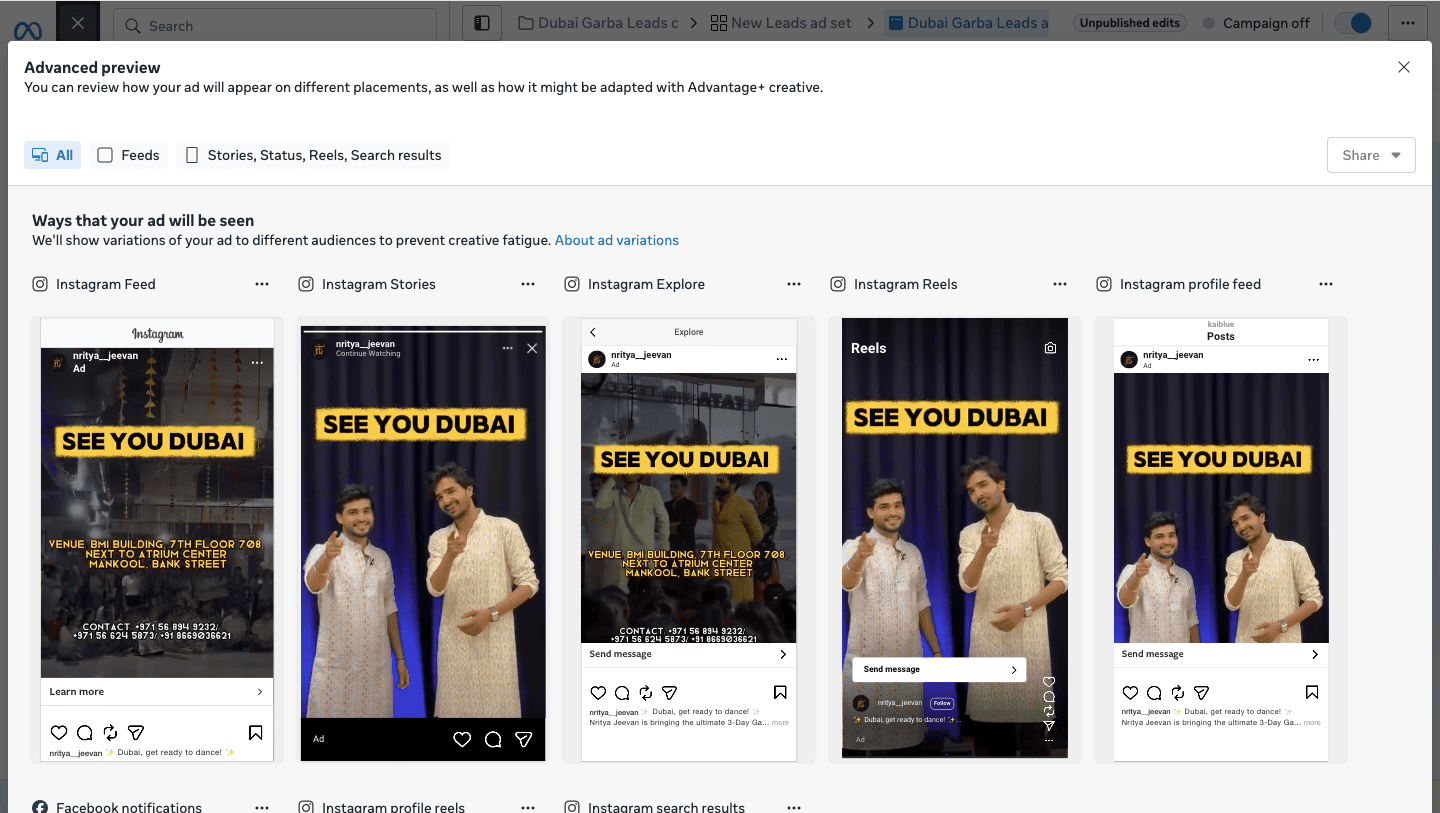Click the X icon in the Stories preview
The height and width of the screenshot is (813, 1440).
point(532,348)
